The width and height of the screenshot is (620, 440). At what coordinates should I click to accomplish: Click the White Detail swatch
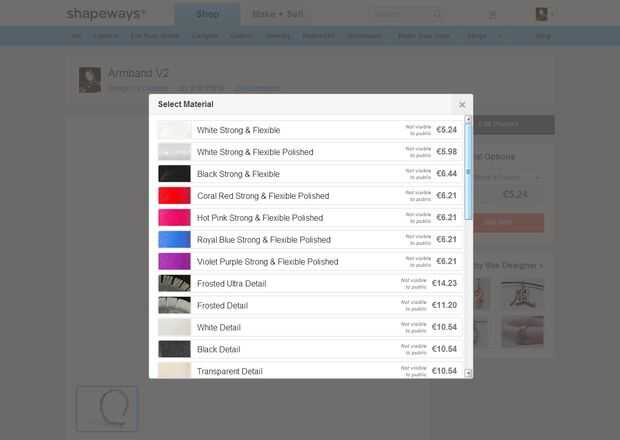174,327
